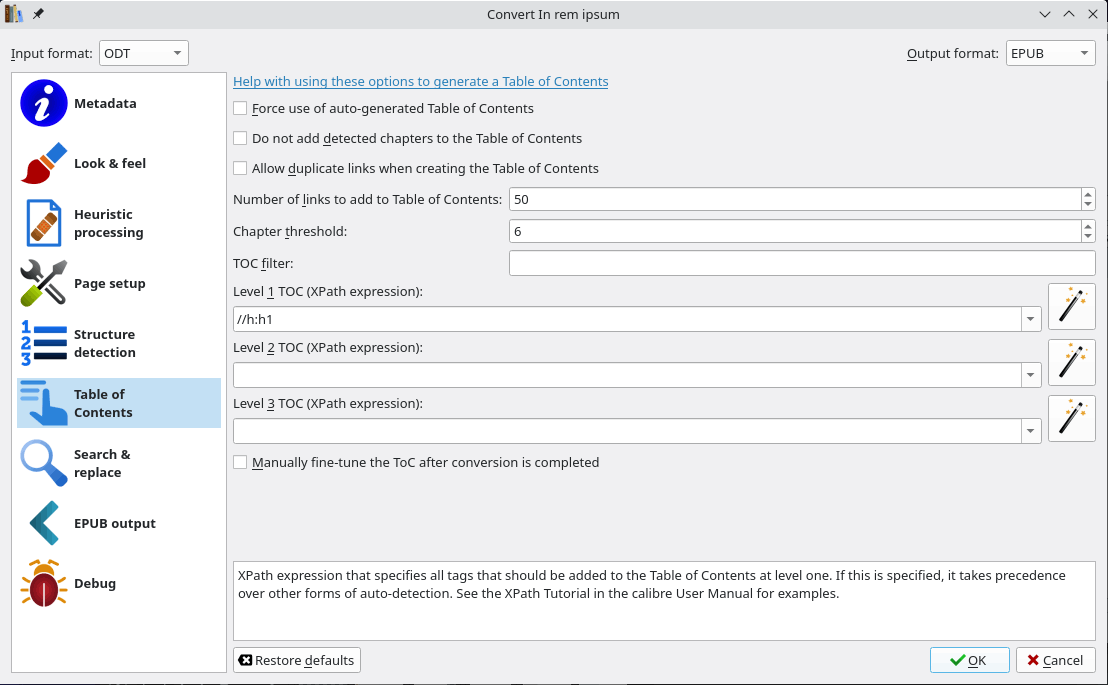1108x685 pixels.
Task: Enable Force use of auto-generated Table of Contents
Action: (x=240, y=109)
